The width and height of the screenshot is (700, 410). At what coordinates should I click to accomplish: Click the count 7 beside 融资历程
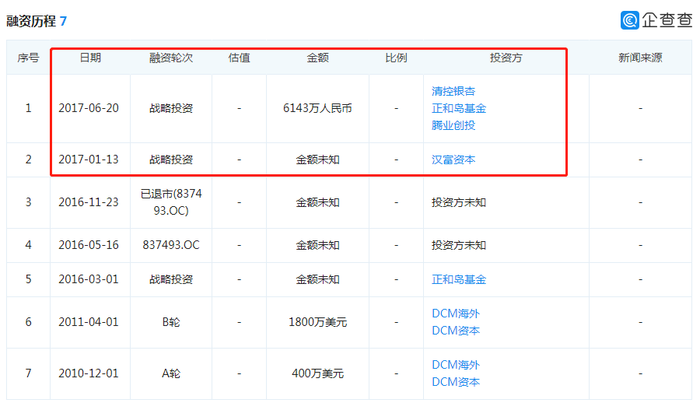coord(63,21)
